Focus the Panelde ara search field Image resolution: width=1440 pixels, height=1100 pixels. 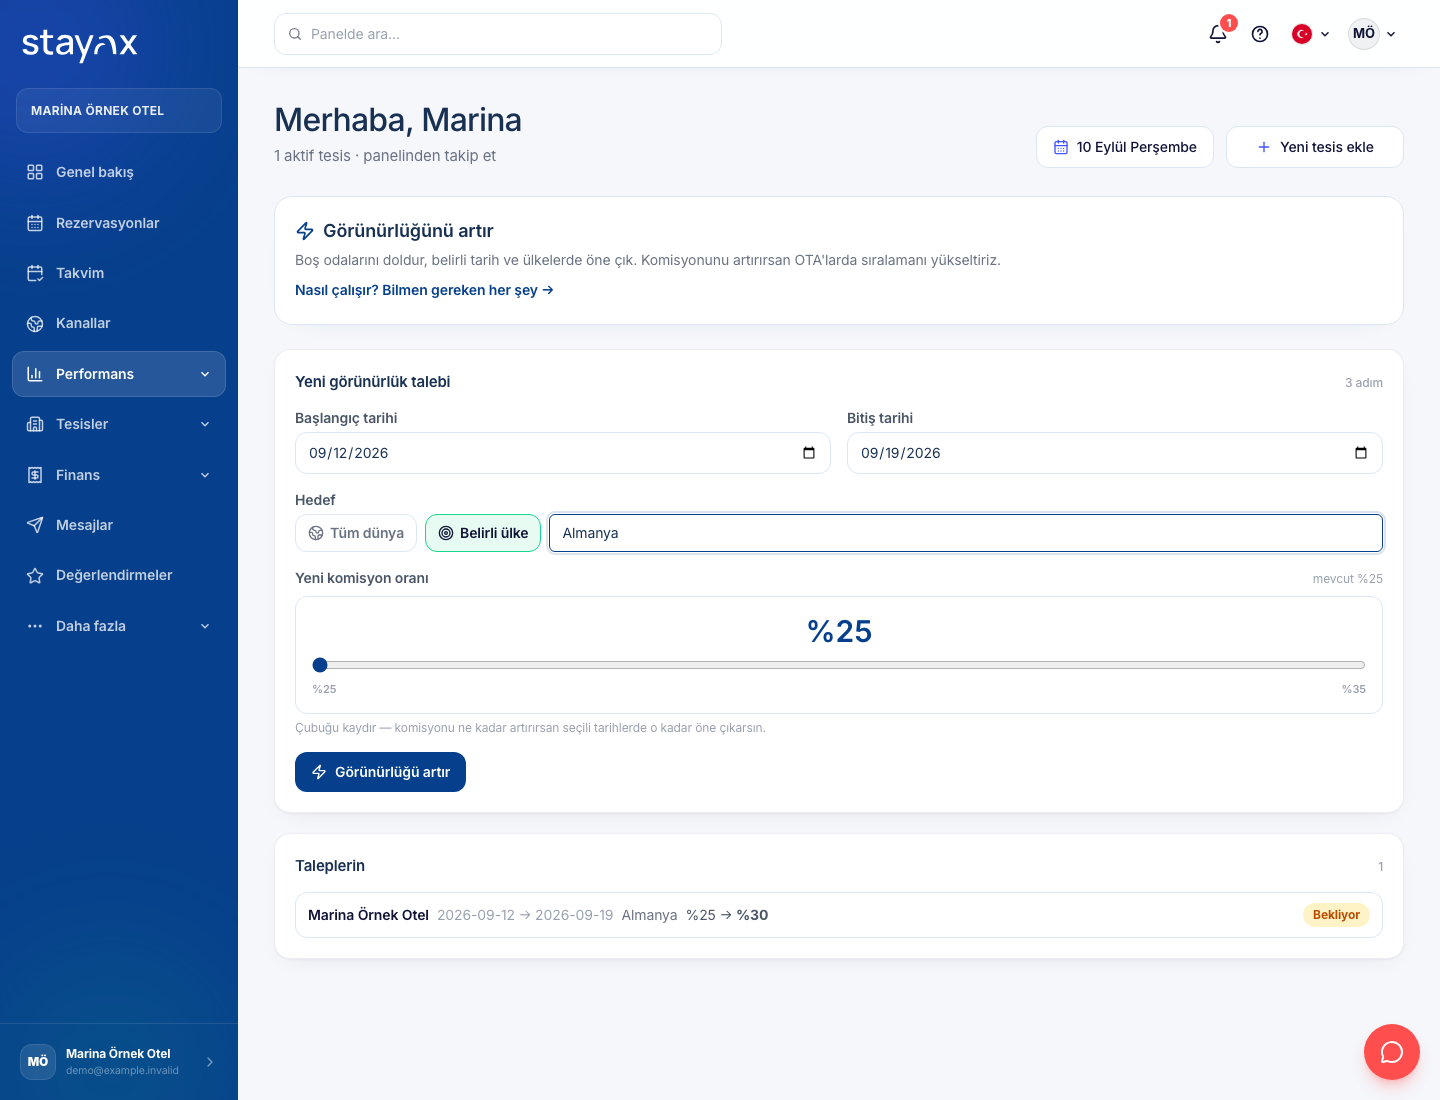tap(498, 34)
